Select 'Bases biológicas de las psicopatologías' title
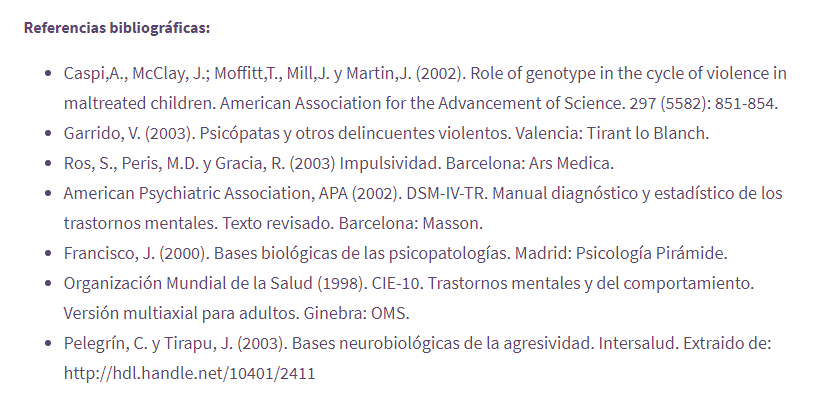The height and width of the screenshot is (411, 835). (x=362, y=253)
